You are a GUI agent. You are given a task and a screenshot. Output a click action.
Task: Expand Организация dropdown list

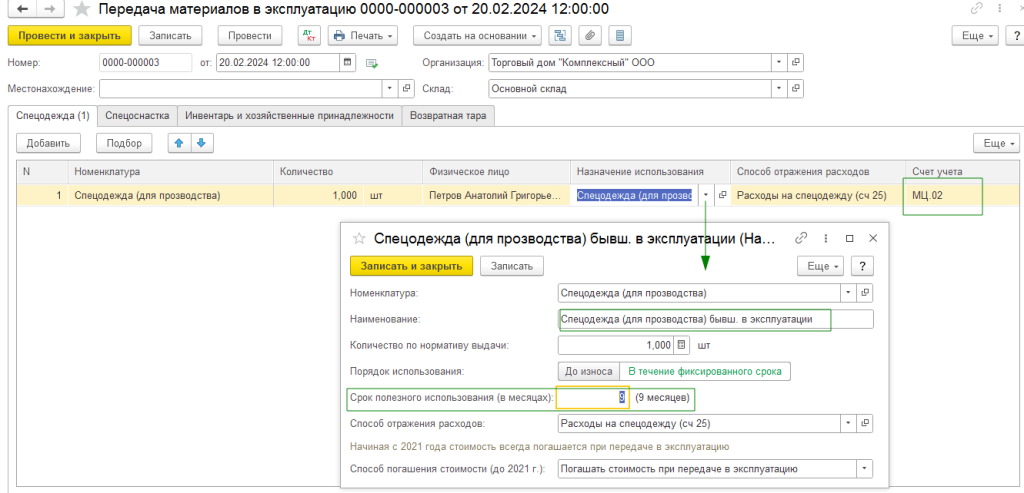[779, 62]
